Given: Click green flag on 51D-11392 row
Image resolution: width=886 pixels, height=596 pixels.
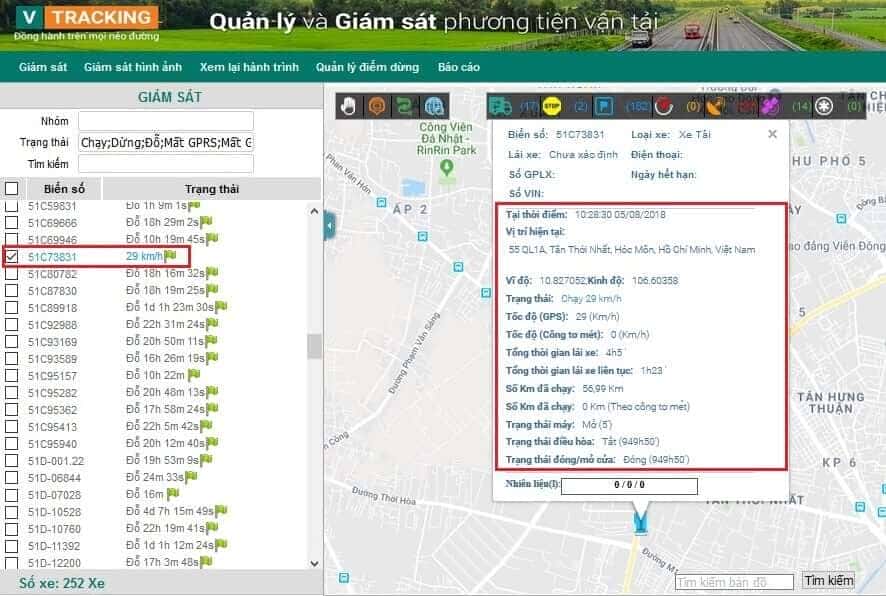Looking at the screenshot, I should coord(221,545).
